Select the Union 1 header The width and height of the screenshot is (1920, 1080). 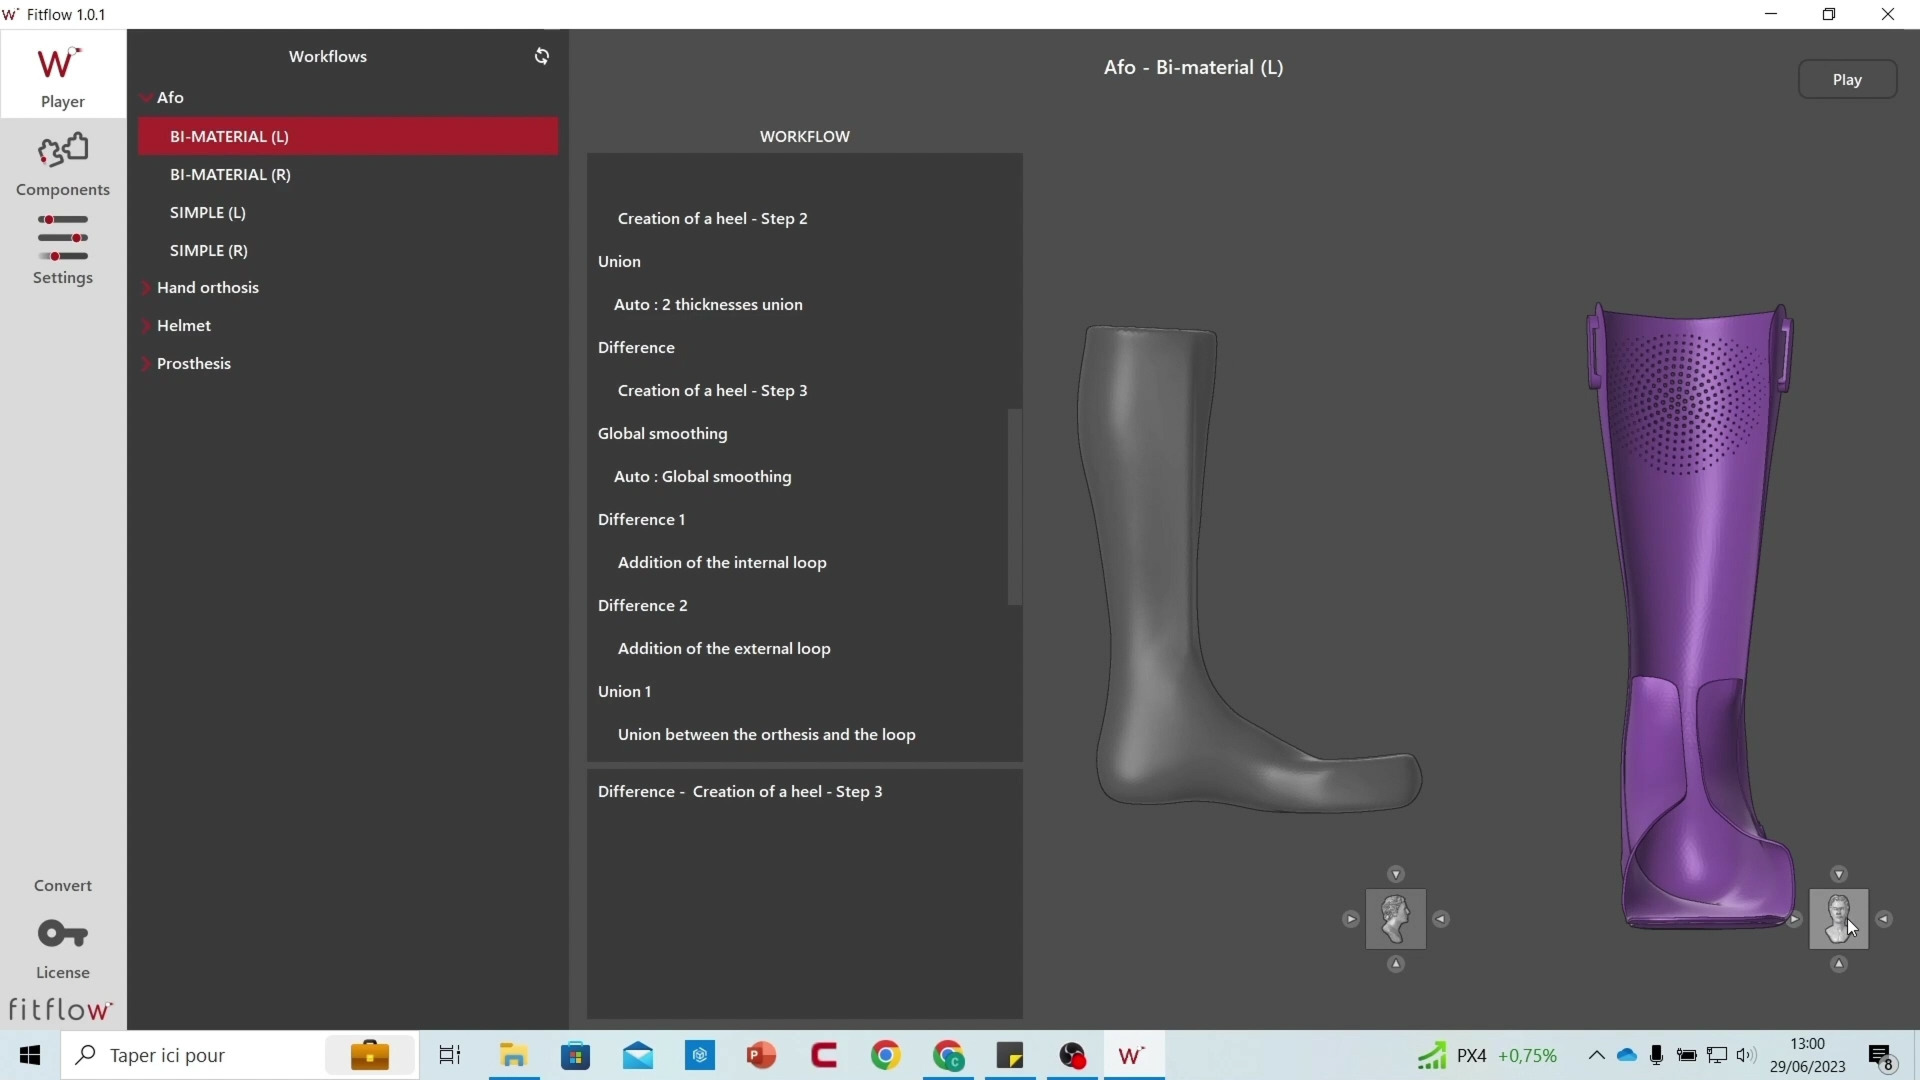coord(624,691)
